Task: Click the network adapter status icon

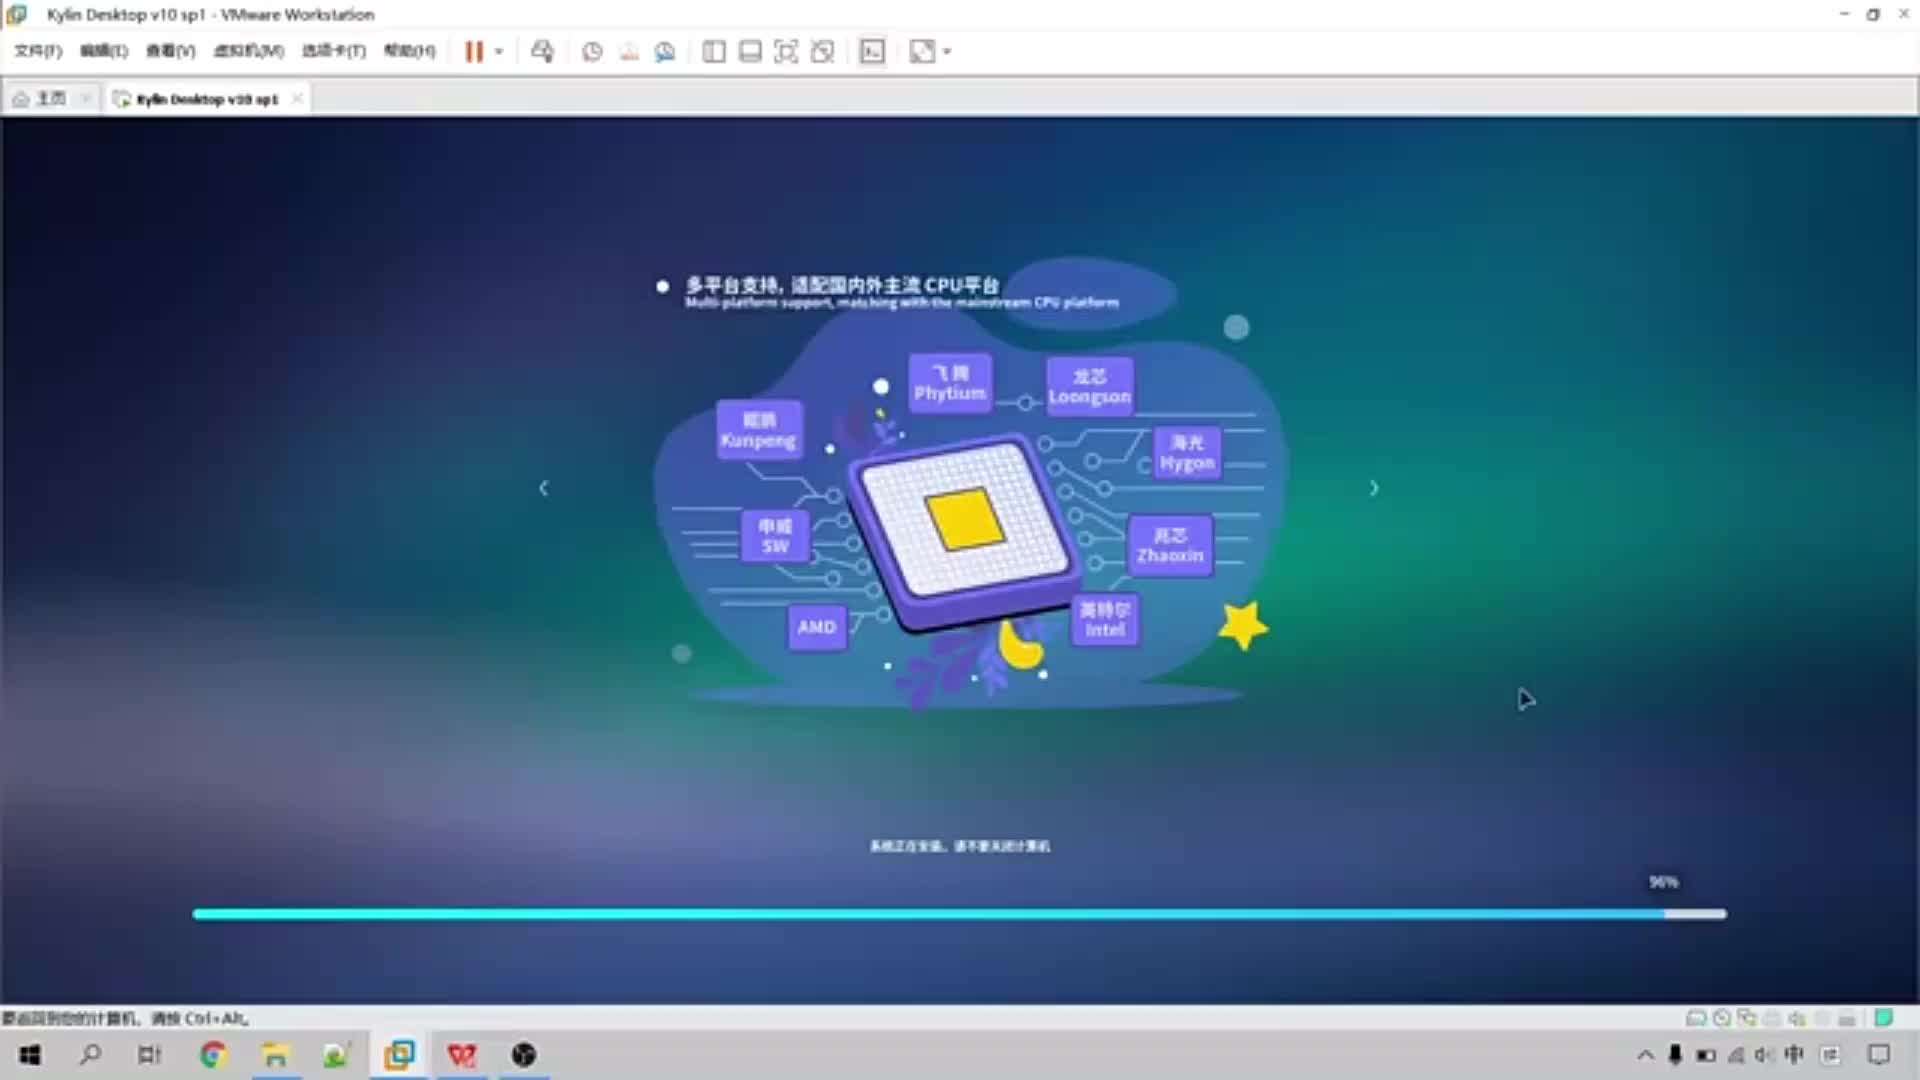Action: click(x=1746, y=1018)
